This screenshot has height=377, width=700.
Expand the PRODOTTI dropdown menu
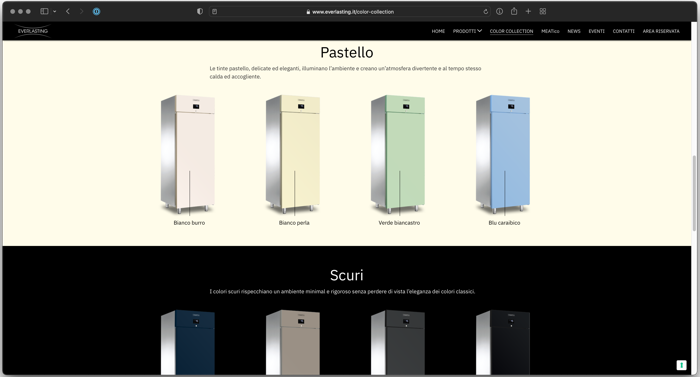(x=467, y=31)
